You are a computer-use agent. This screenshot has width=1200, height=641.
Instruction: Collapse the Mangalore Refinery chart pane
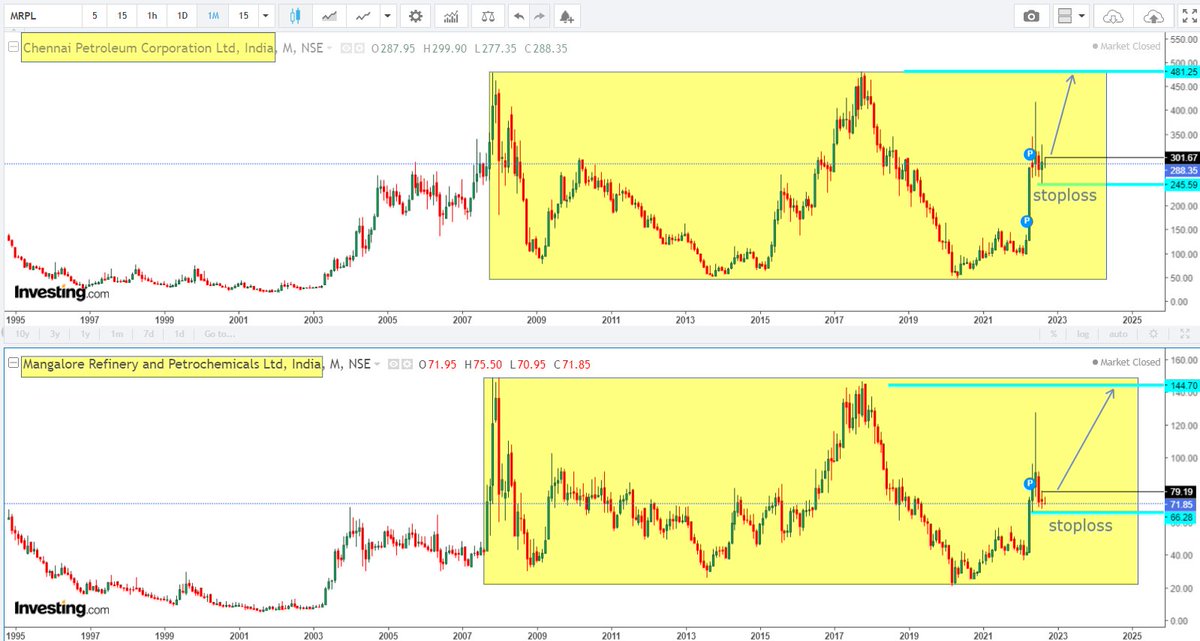[12, 365]
